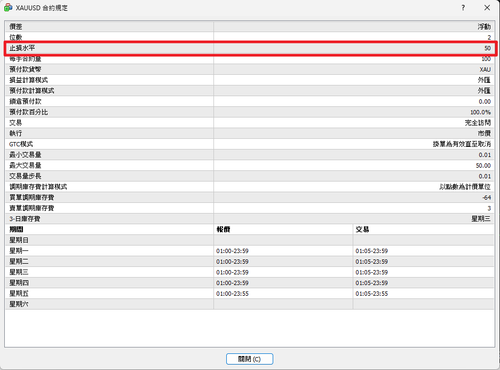Click the XAUUSD dialog title bar app icon
The image size is (500, 370).
click(8, 7)
